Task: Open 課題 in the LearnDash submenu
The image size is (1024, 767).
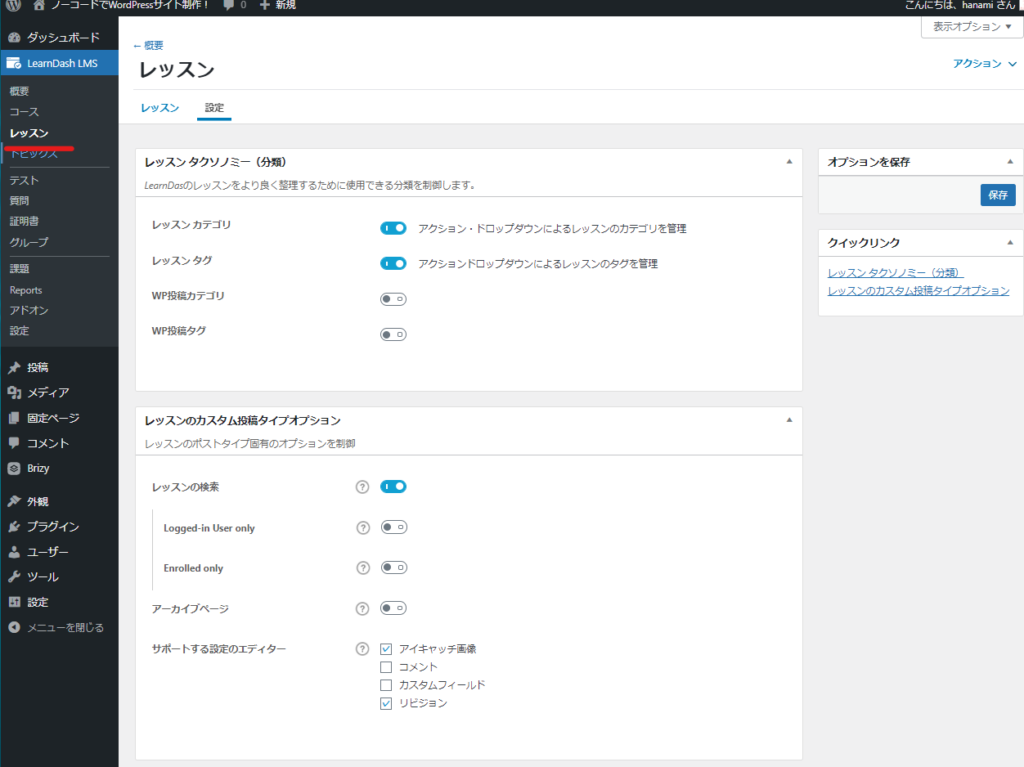Action: click(19, 269)
